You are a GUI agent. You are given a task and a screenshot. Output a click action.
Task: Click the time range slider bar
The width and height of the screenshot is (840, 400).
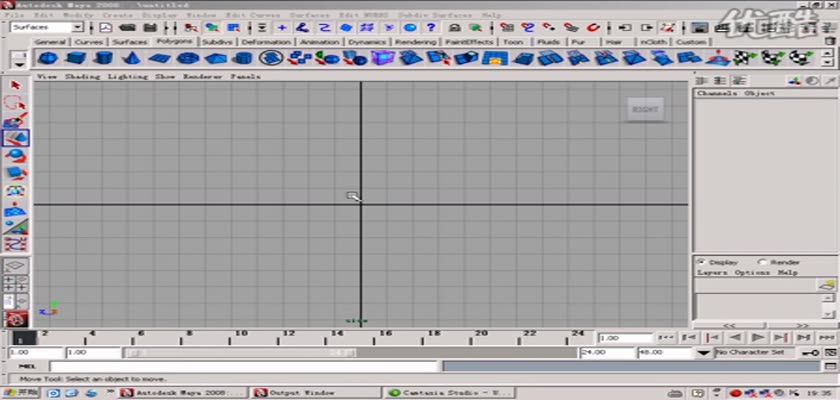pos(350,353)
